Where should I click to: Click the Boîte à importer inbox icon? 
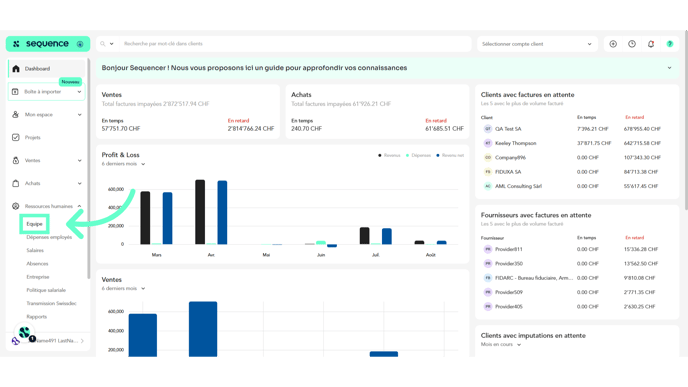coord(15,92)
